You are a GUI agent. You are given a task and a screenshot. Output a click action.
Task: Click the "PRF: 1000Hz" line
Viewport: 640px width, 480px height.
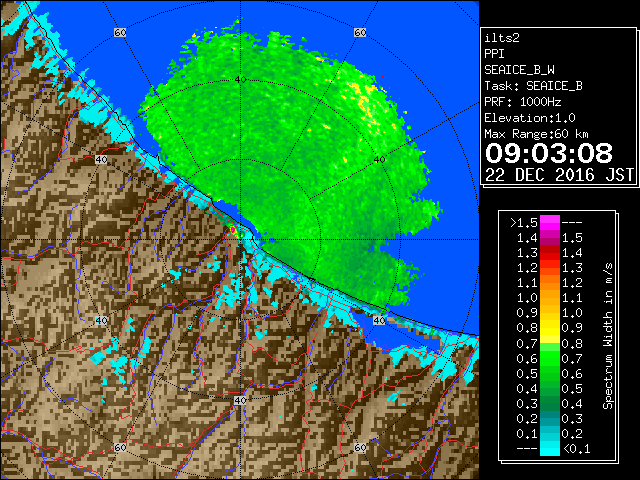pos(523,102)
